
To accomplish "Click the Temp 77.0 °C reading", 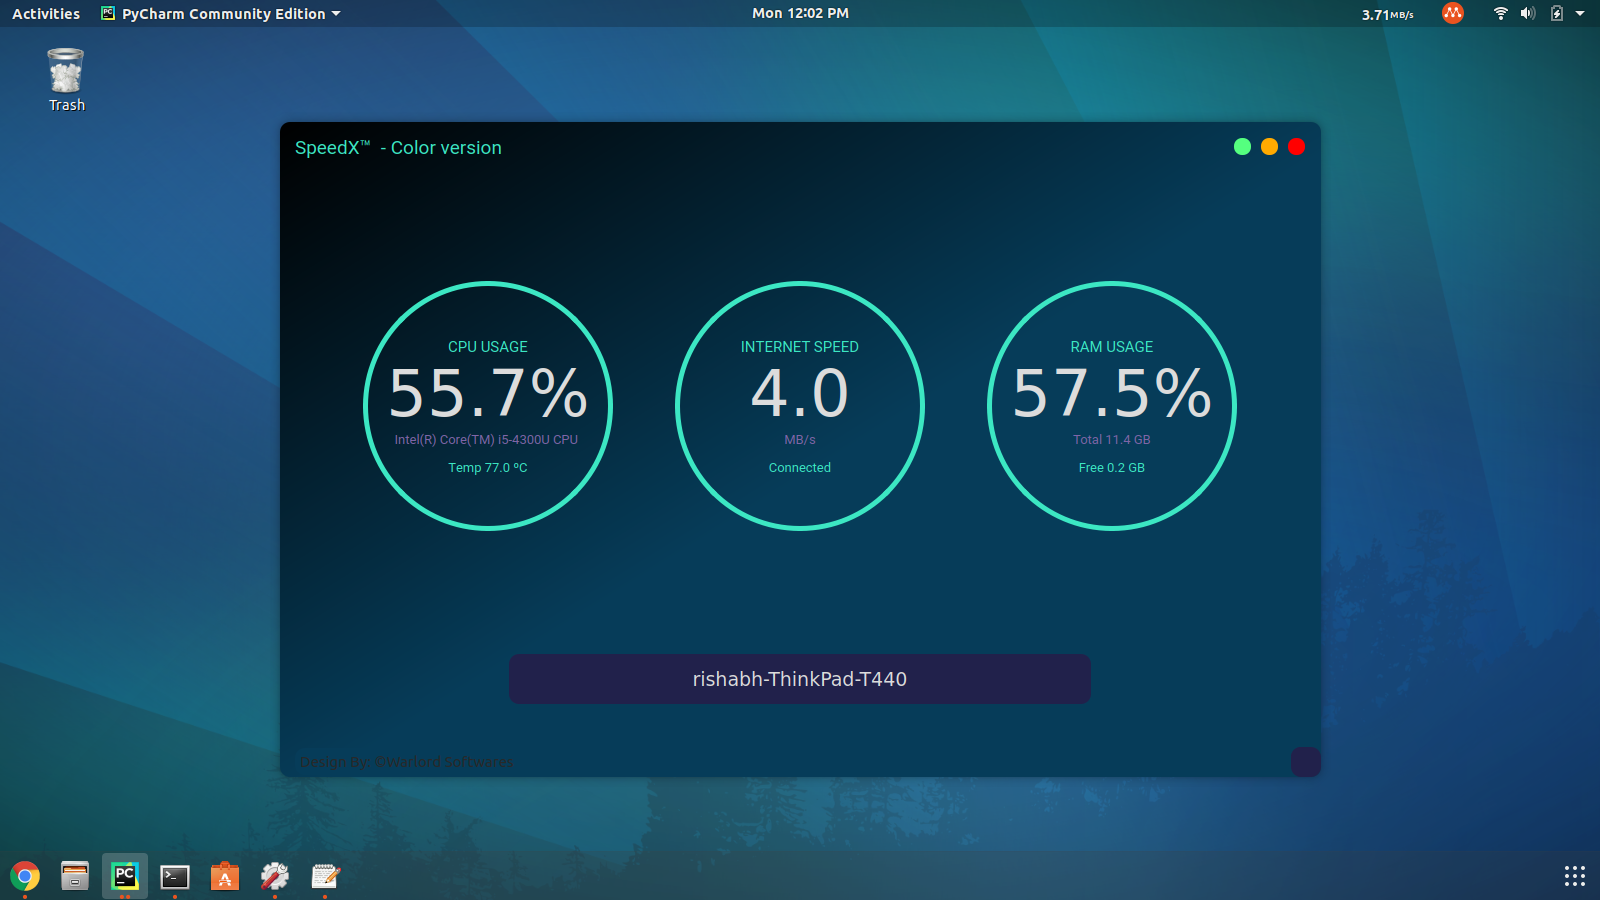I will tap(488, 468).
